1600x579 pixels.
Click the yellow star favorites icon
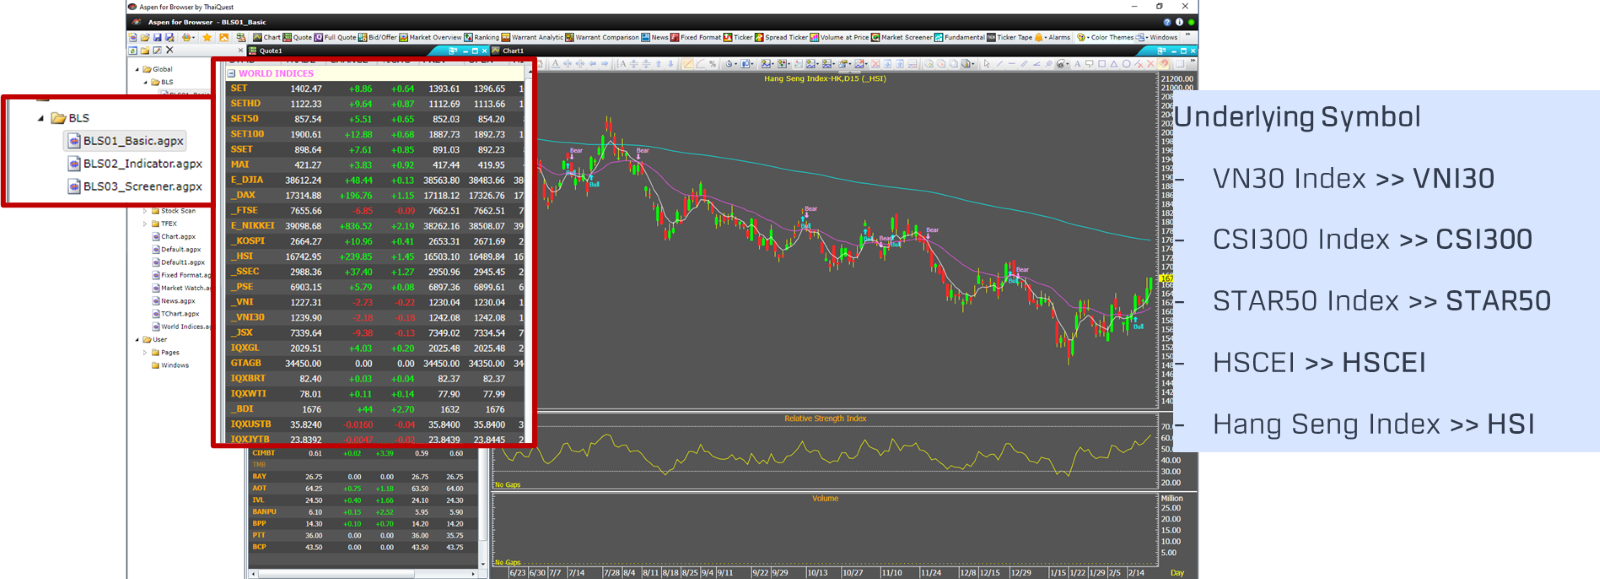pos(207,37)
